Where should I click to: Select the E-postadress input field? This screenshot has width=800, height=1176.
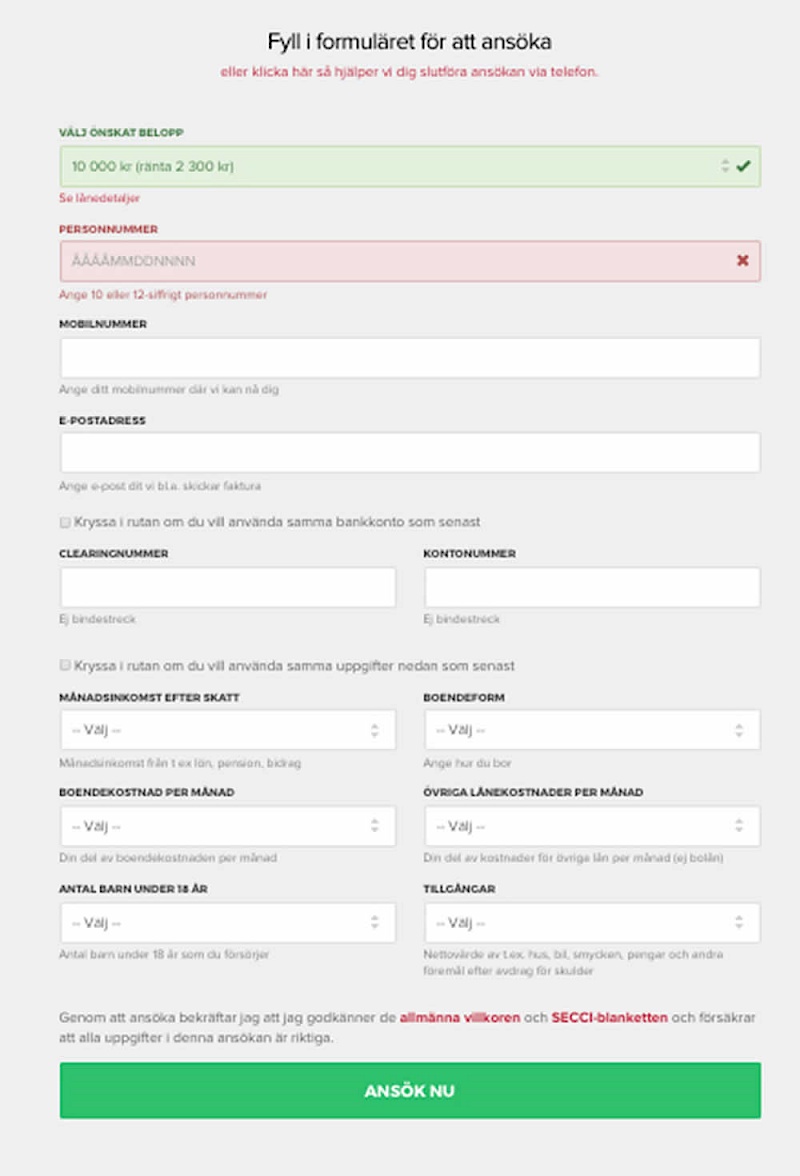point(410,452)
